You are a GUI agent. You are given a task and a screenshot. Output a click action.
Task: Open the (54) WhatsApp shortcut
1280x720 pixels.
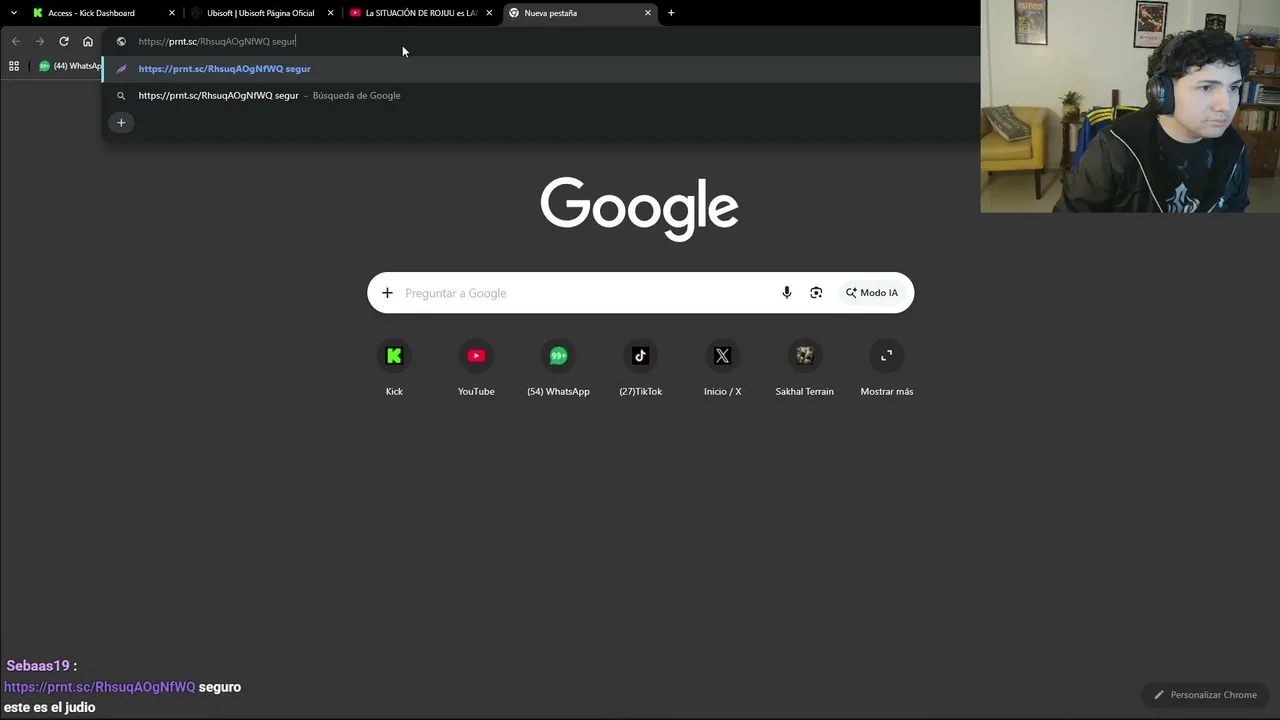click(558, 368)
